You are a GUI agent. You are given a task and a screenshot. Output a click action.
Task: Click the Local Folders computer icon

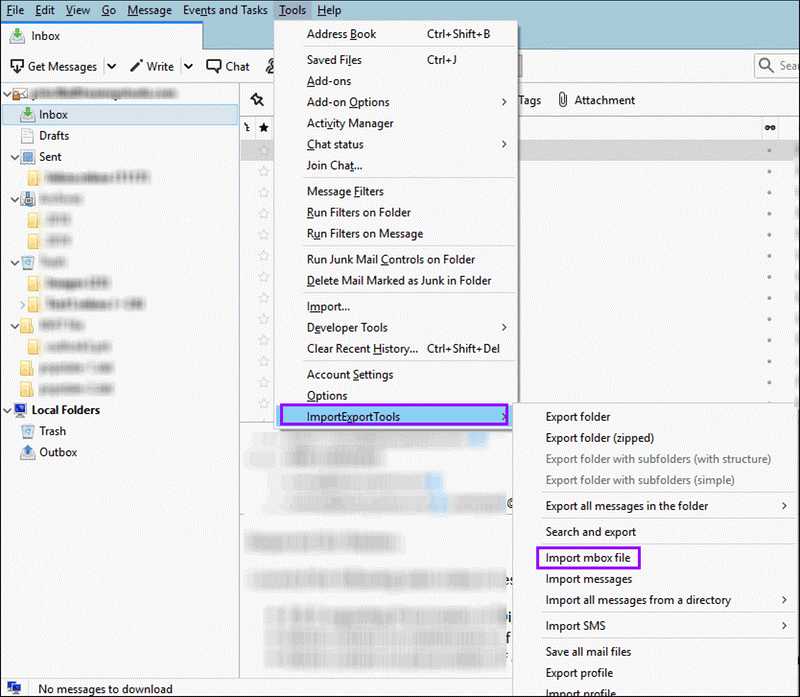pyautogui.click(x=21, y=410)
